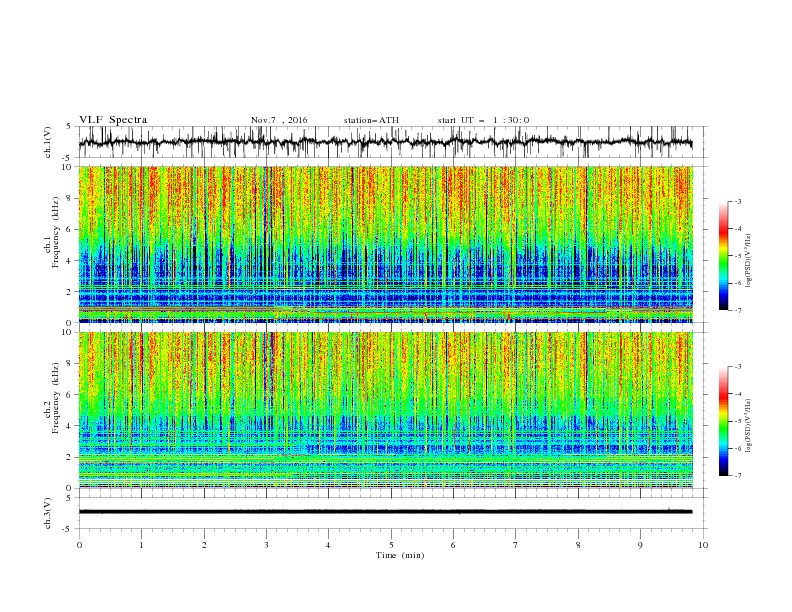Click the time axis tick label "10"
This screenshot has height=612, width=792.
click(x=703, y=545)
